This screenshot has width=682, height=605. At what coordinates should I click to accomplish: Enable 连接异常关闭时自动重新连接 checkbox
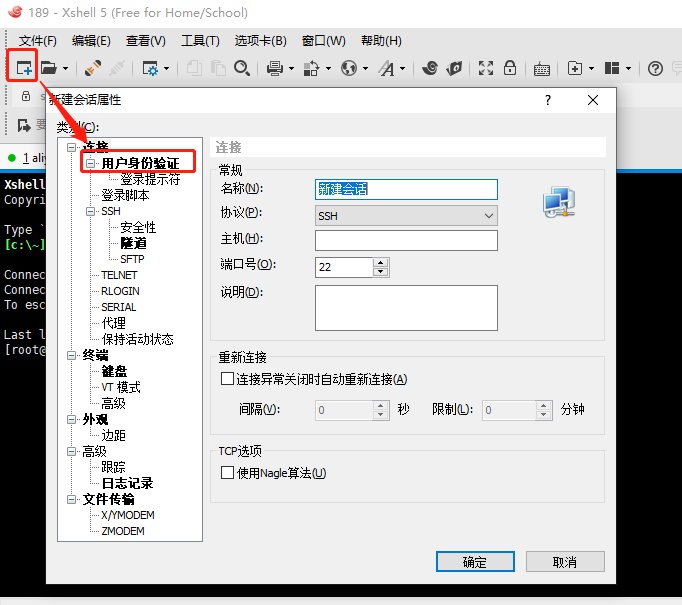click(227, 379)
